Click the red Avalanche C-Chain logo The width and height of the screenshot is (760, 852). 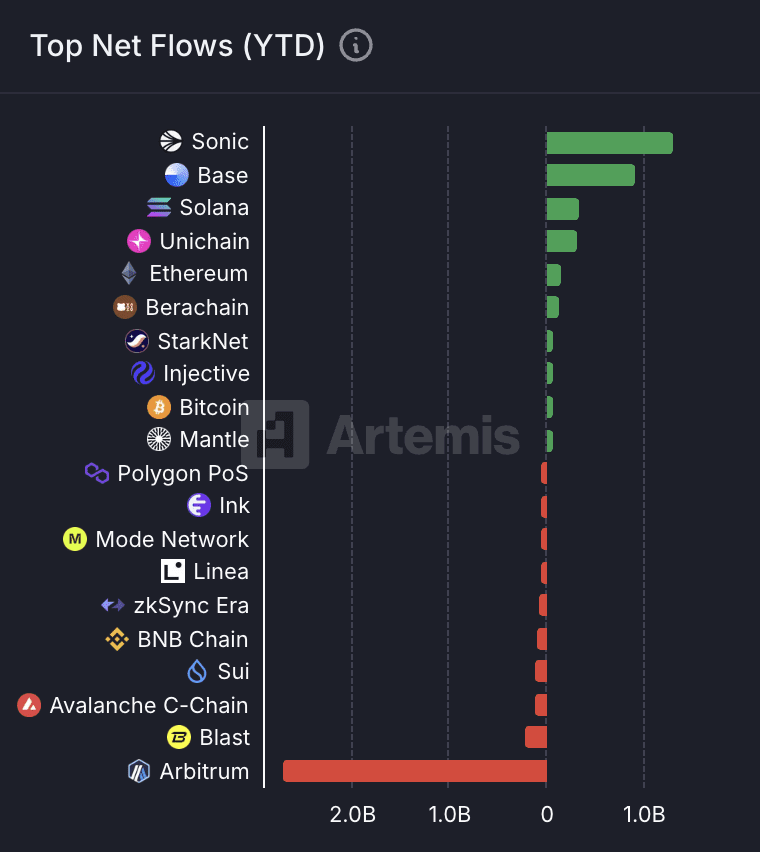click(x=29, y=705)
